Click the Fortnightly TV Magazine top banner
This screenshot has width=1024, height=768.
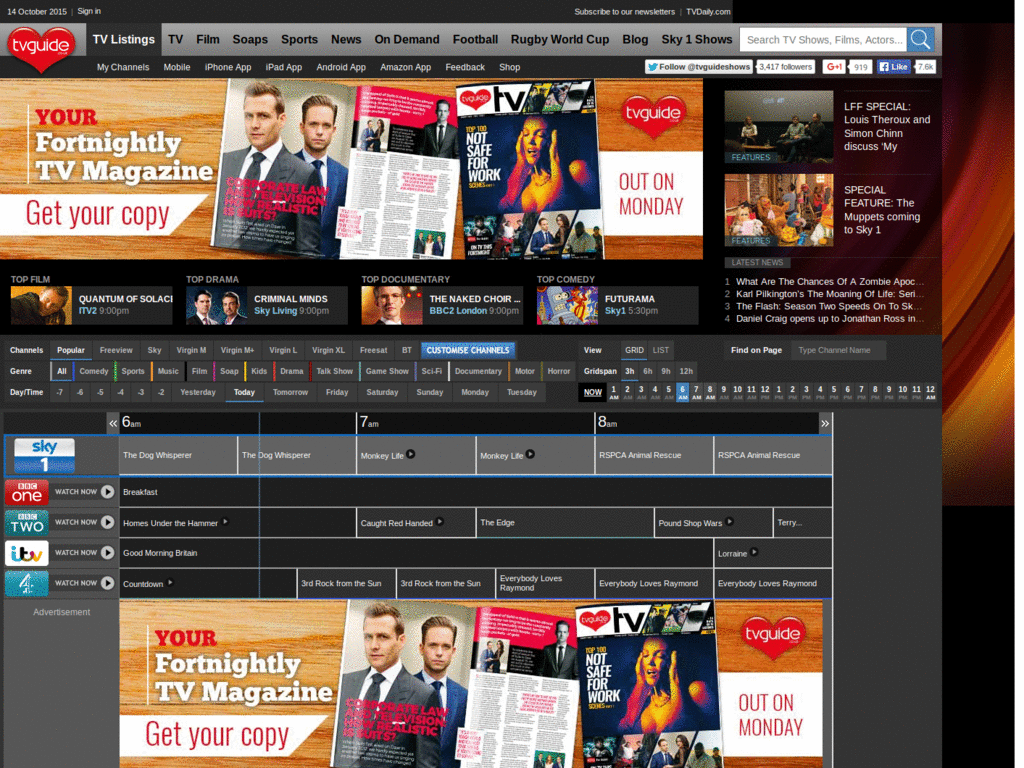tap(351, 169)
